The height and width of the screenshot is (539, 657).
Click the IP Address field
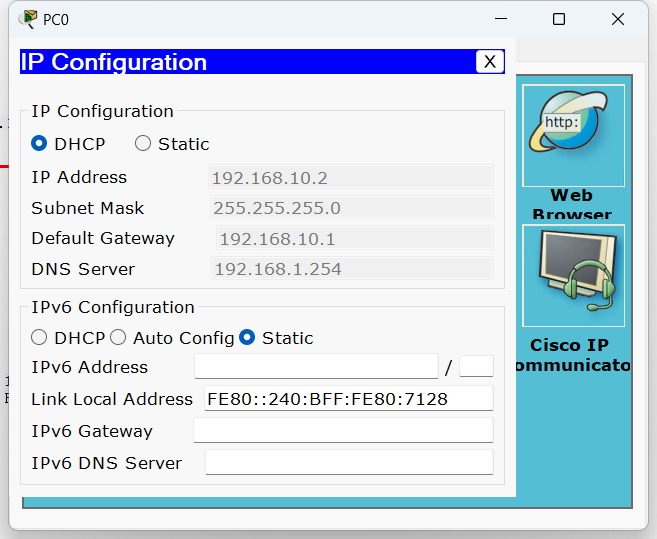350,178
